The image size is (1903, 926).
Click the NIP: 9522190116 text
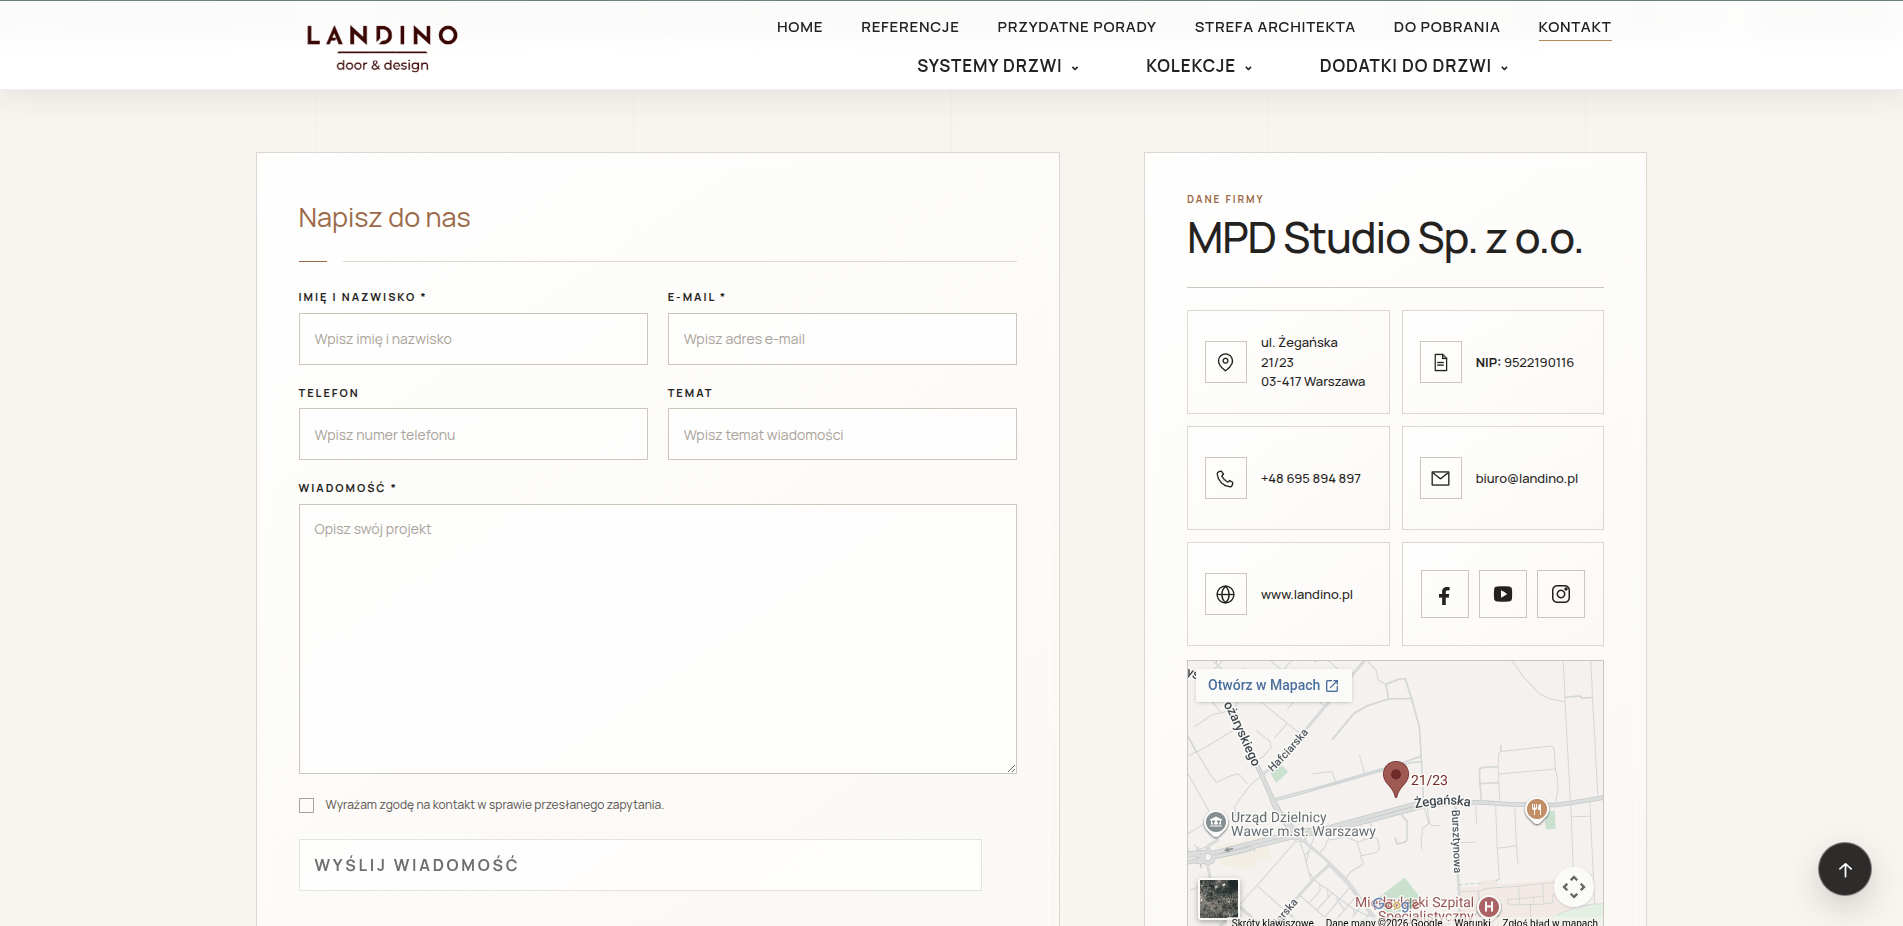pyautogui.click(x=1525, y=363)
